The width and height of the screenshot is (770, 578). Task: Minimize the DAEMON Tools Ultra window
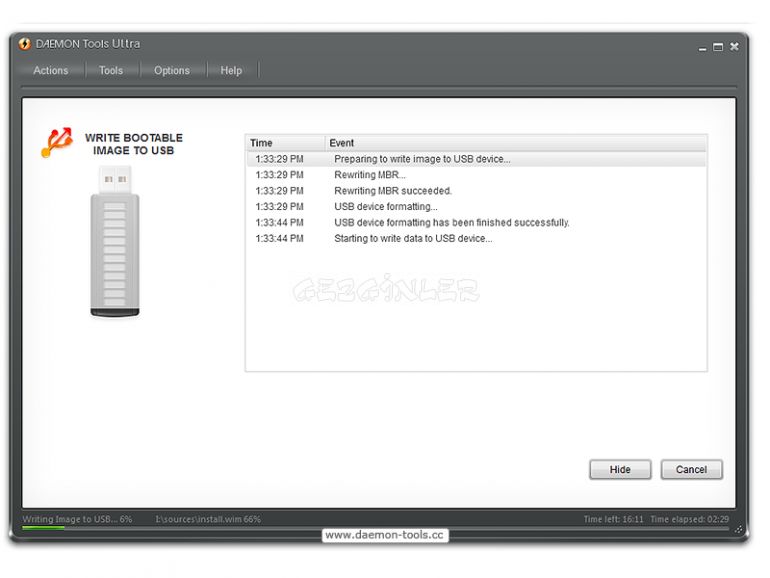(x=703, y=49)
